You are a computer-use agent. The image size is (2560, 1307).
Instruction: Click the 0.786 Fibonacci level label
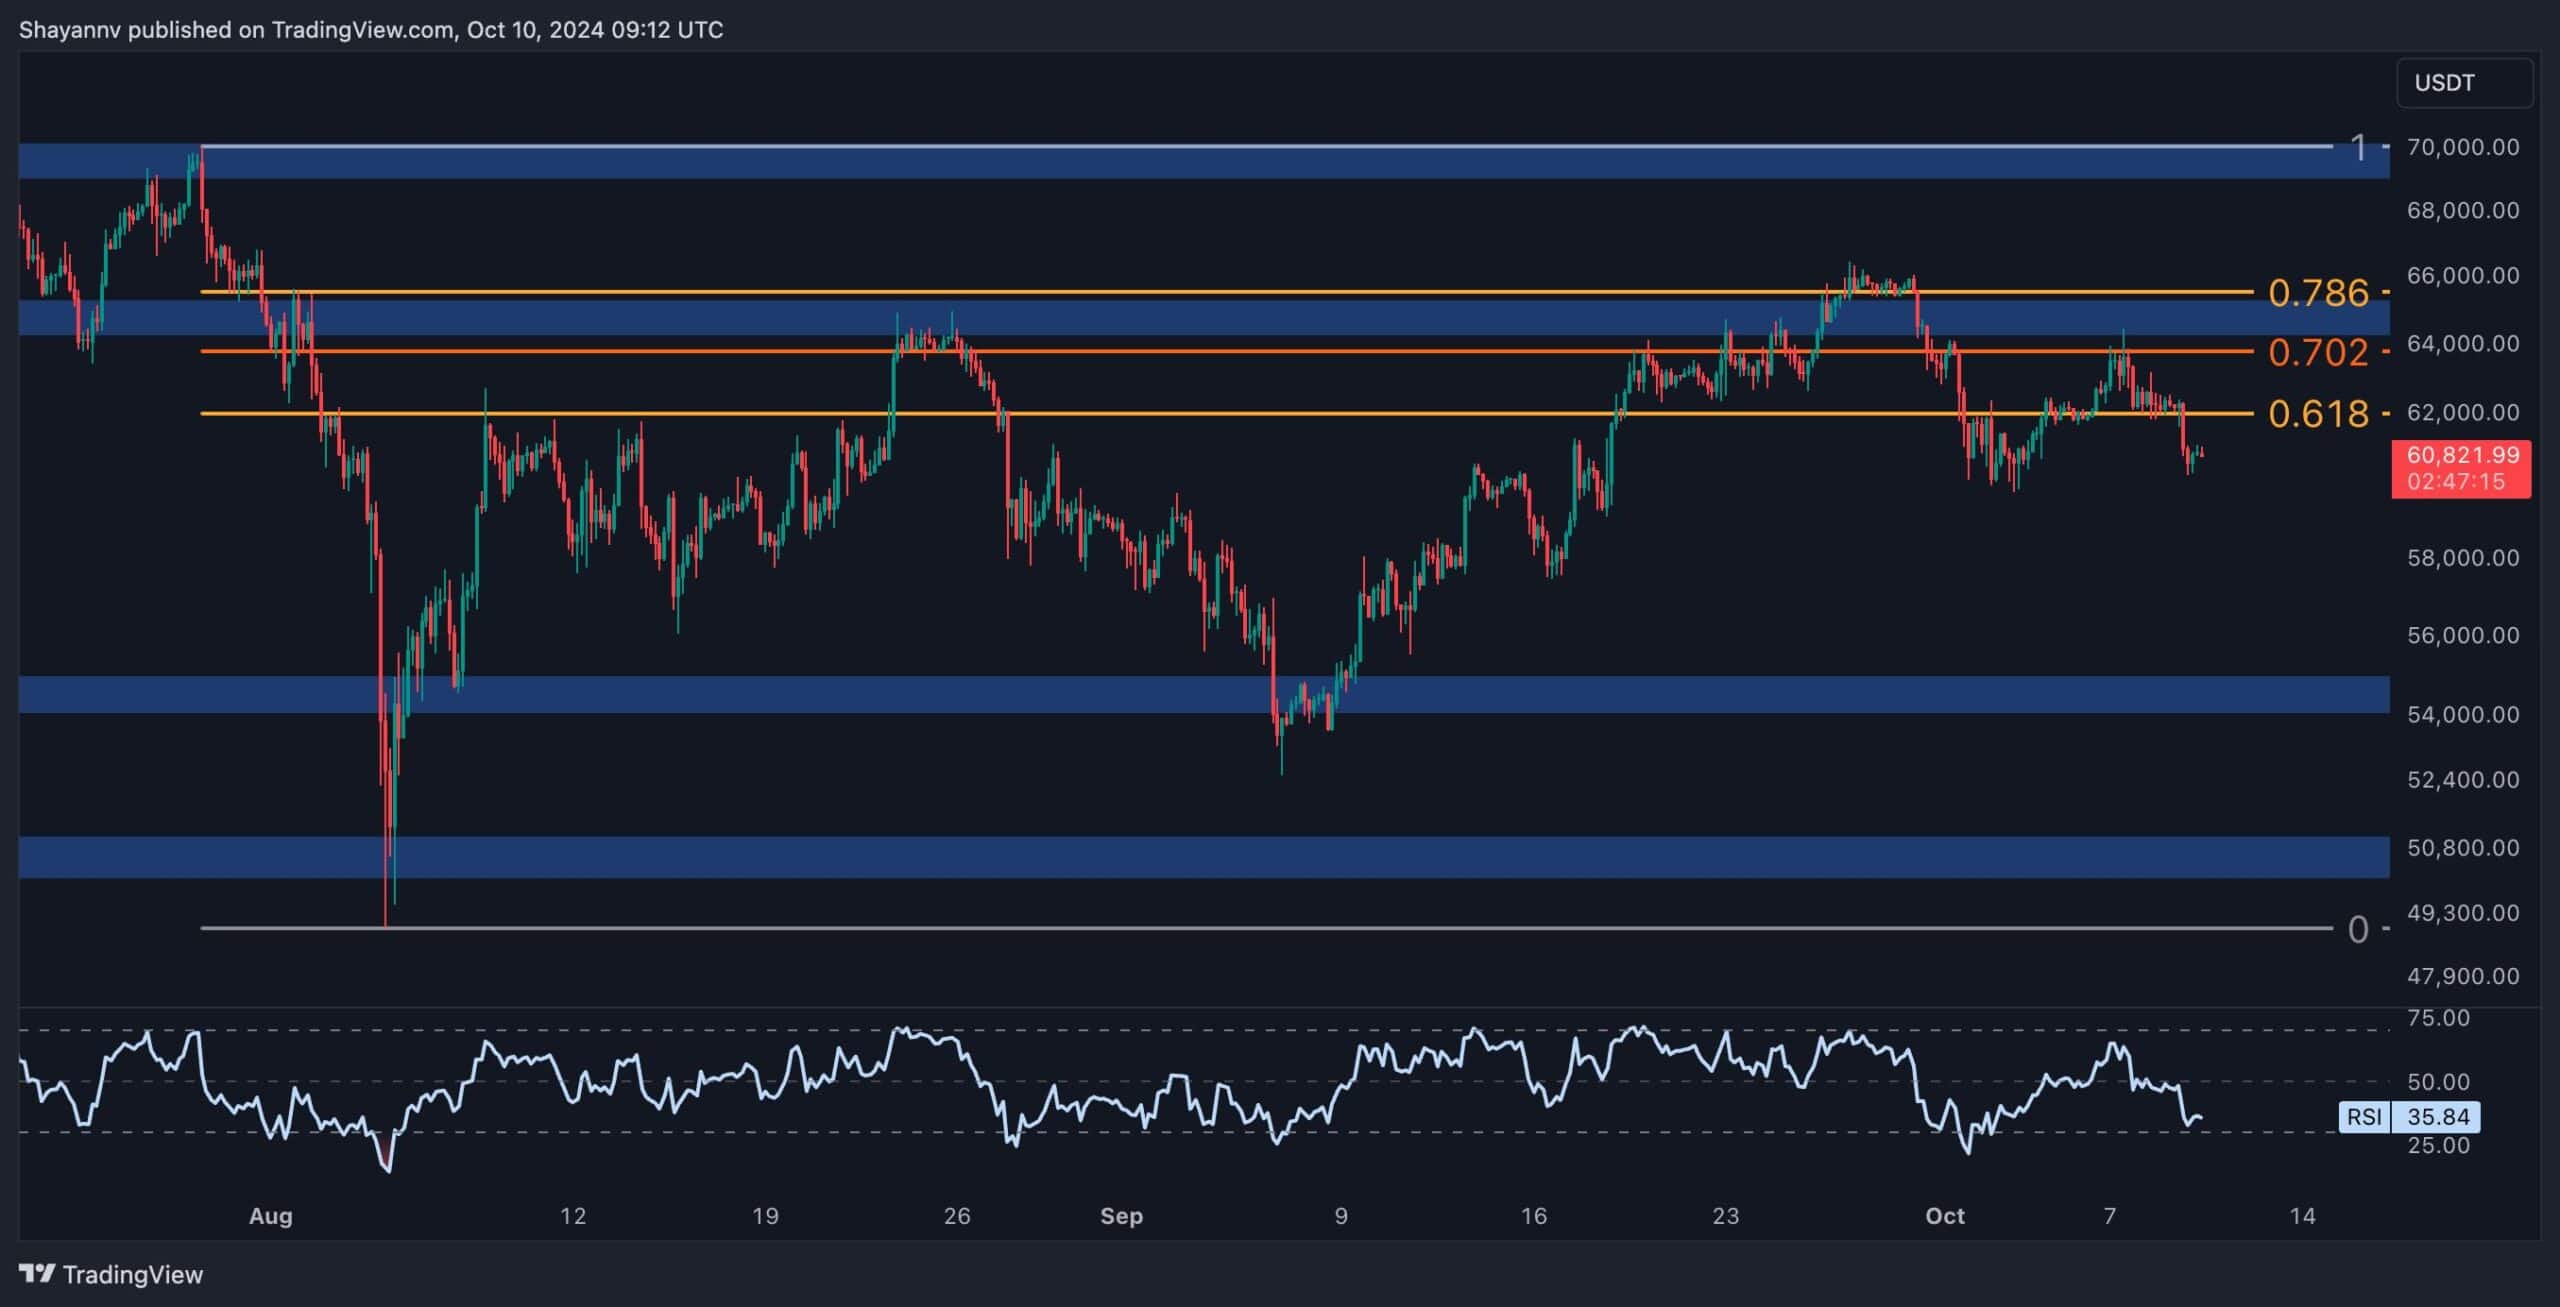click(x=2318, y=293)
